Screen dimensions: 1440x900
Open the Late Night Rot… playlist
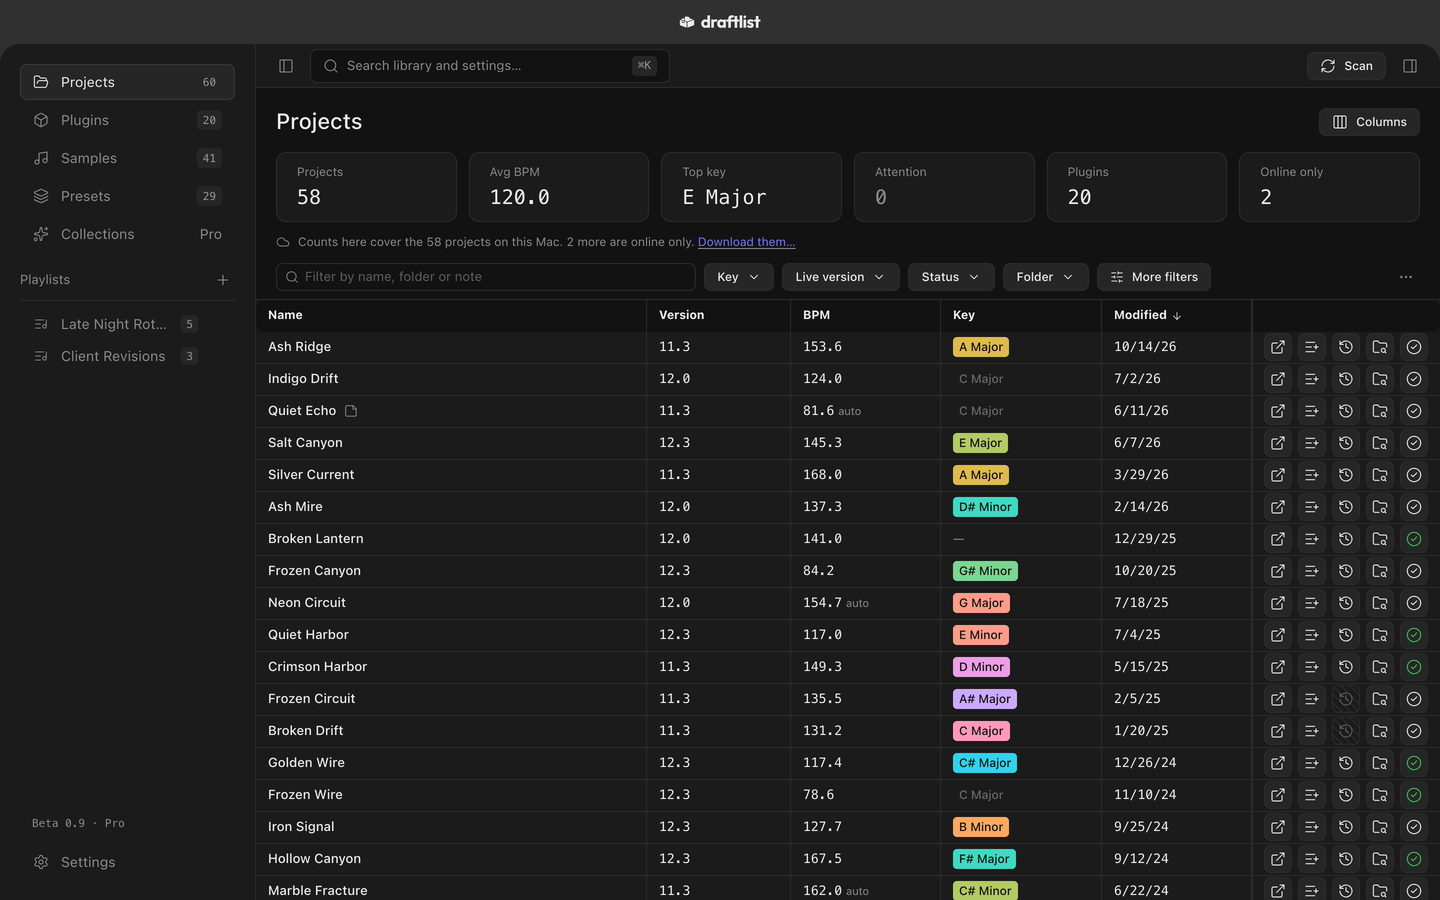[x=127, y=324]
